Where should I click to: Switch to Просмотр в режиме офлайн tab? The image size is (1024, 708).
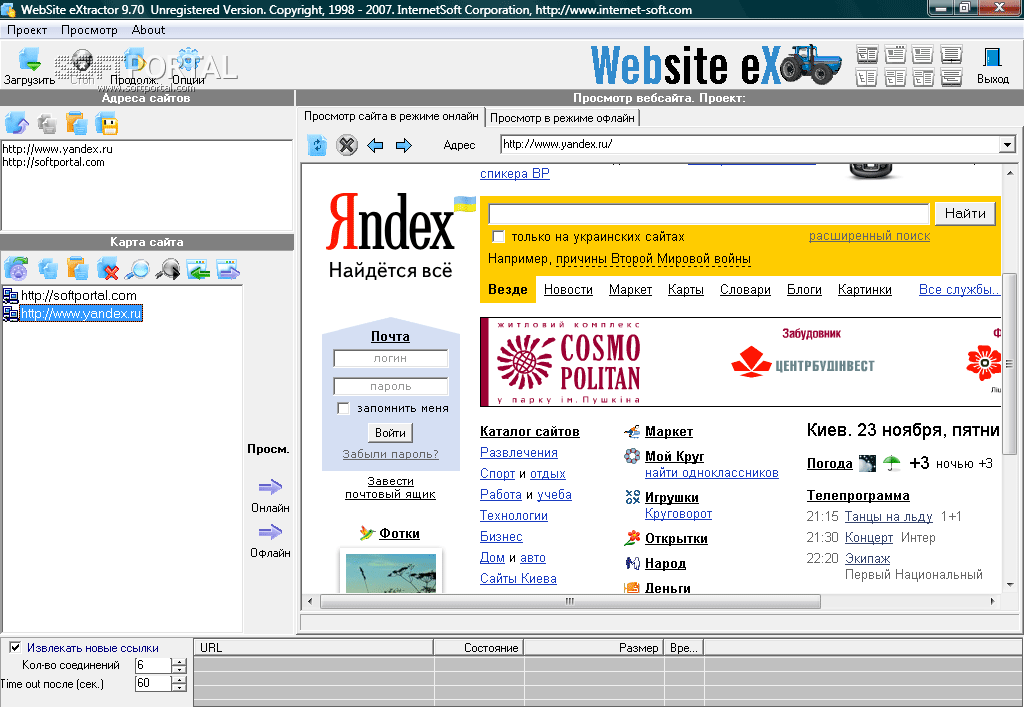click(x=562, y=118)
